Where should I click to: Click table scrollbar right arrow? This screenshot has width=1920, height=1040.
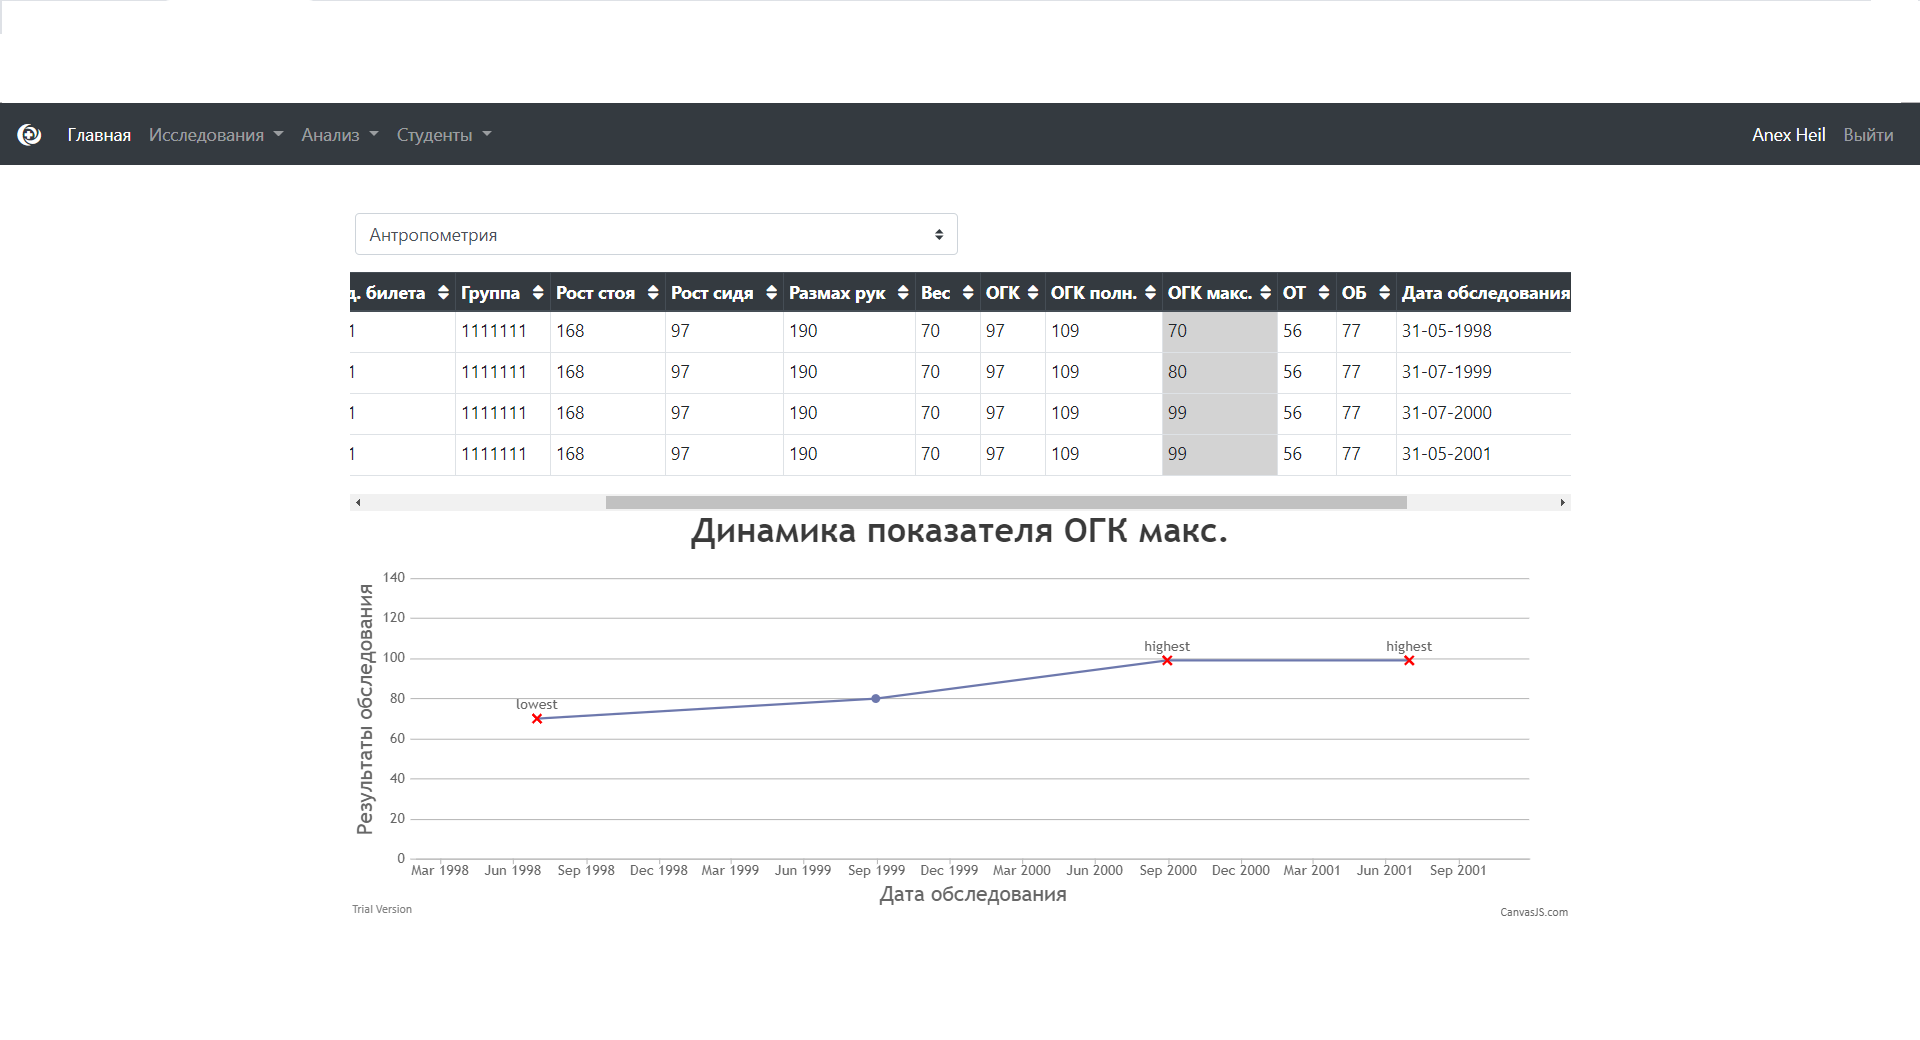click(1562, 502)
